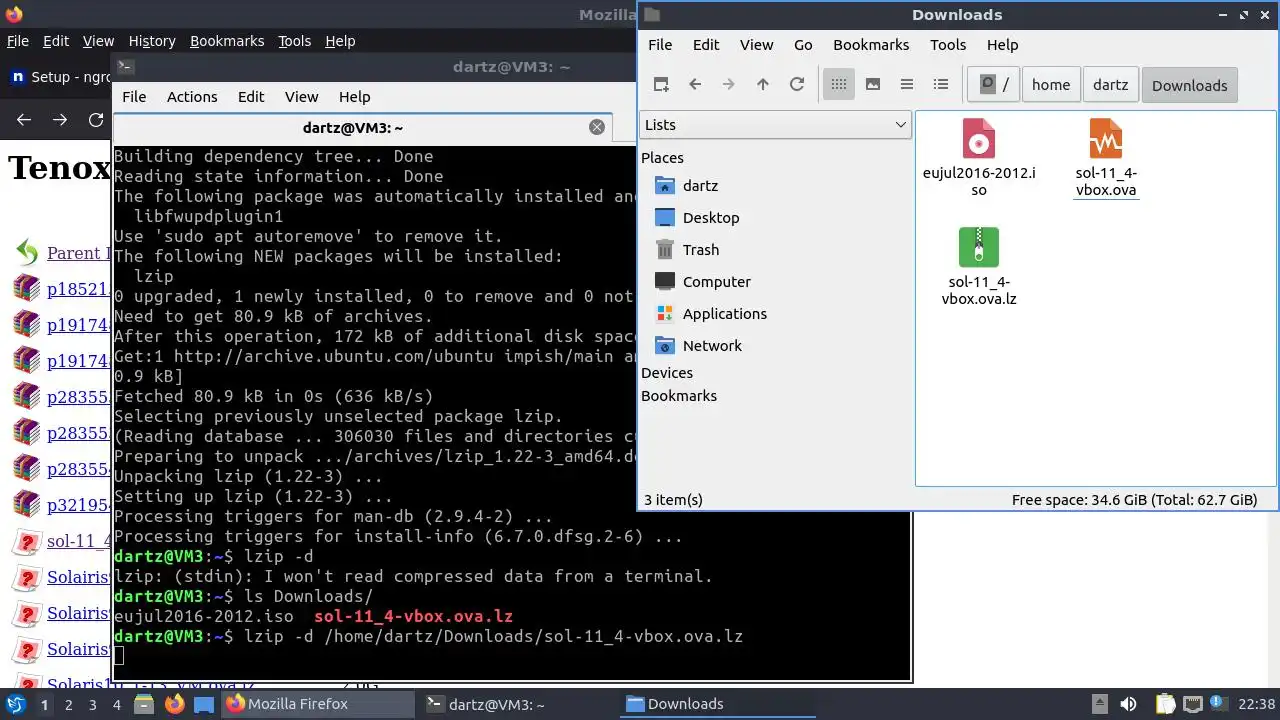Select the Devices heading in the sidebar
Image resolution: width=1280 pixels, height=720 pixels.
(x=667, y=373)
